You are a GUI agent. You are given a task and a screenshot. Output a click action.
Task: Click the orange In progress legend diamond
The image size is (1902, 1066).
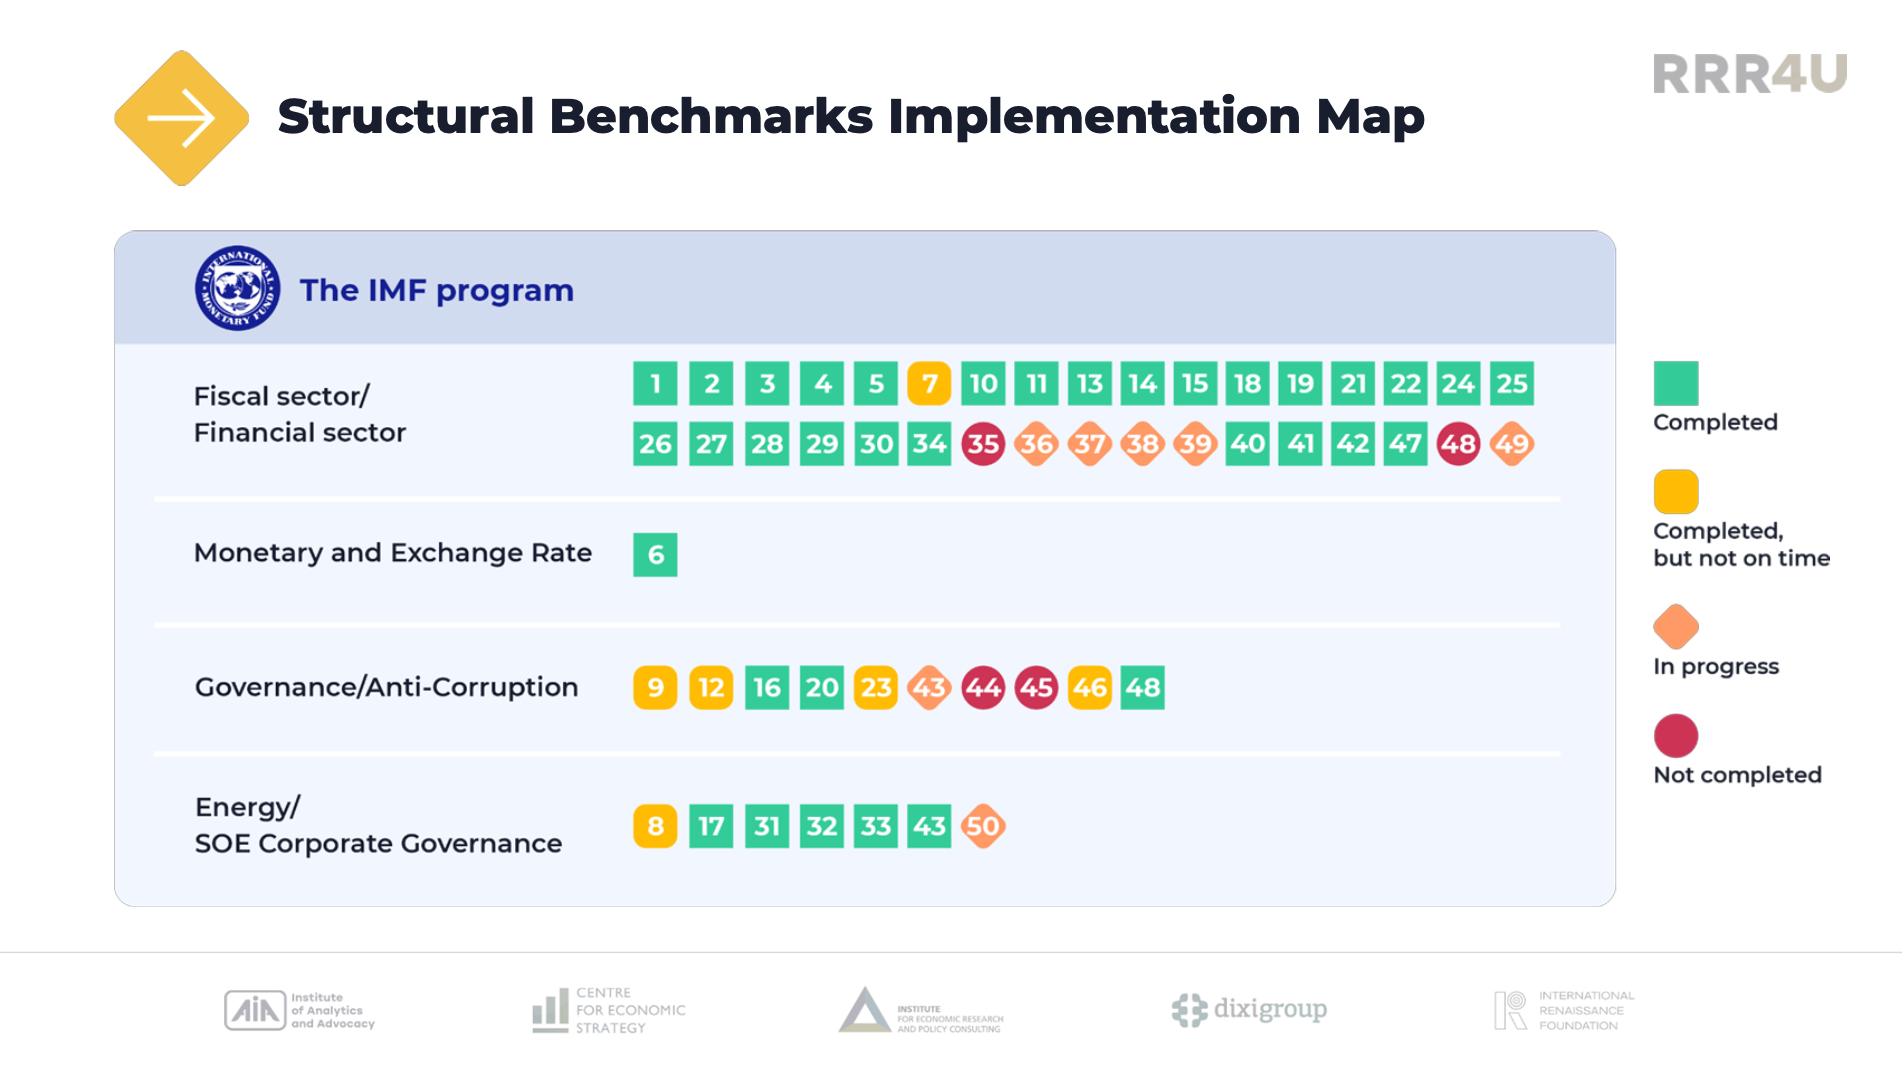click(1675, 627)
